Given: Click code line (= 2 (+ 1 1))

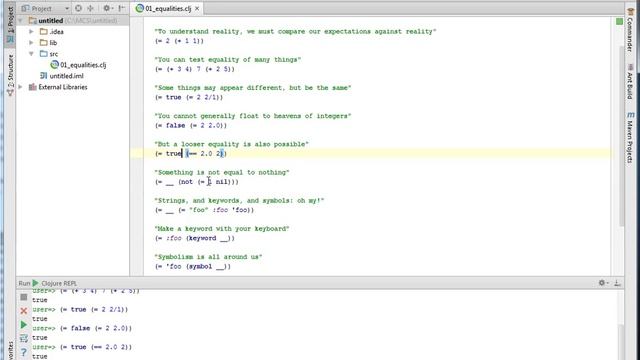Looking at the screenshot, I should click(x=179, y=41).
